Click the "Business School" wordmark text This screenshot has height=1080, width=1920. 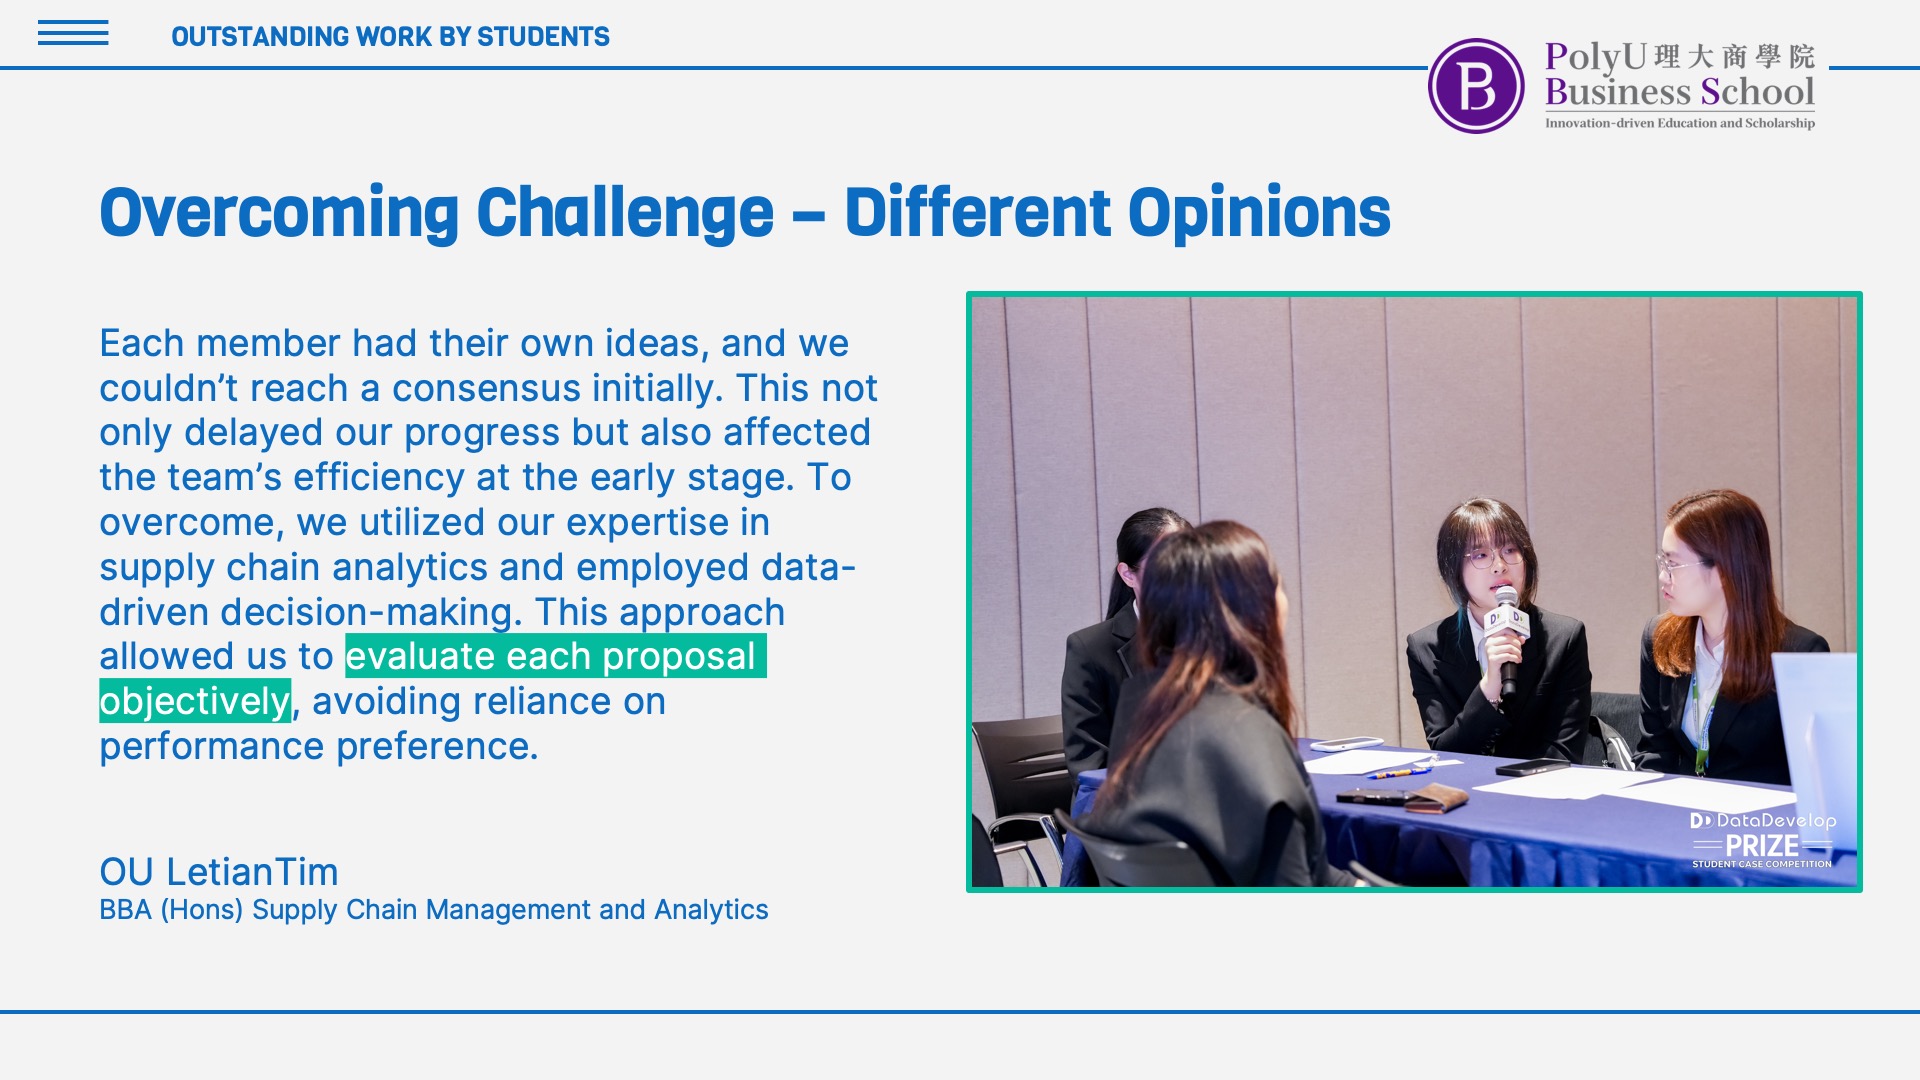[x=1679, y=92]
